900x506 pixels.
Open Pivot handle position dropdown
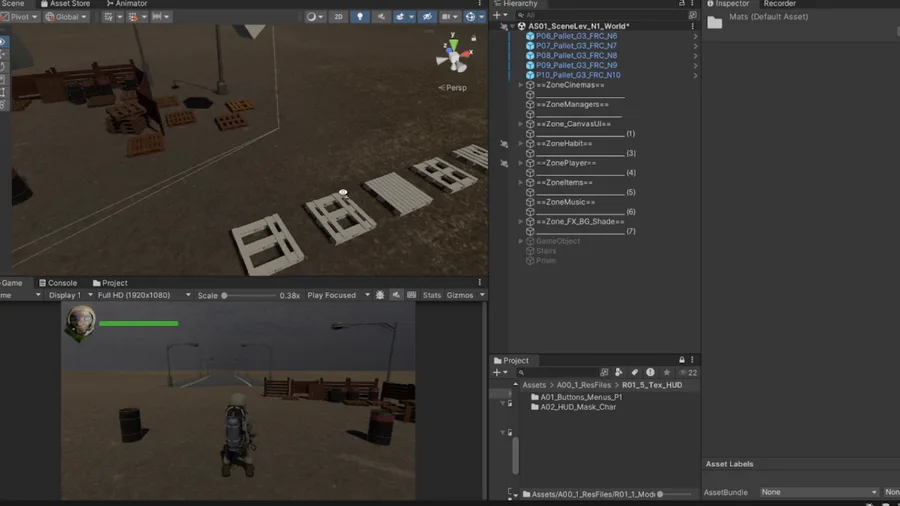click(20, 17)
